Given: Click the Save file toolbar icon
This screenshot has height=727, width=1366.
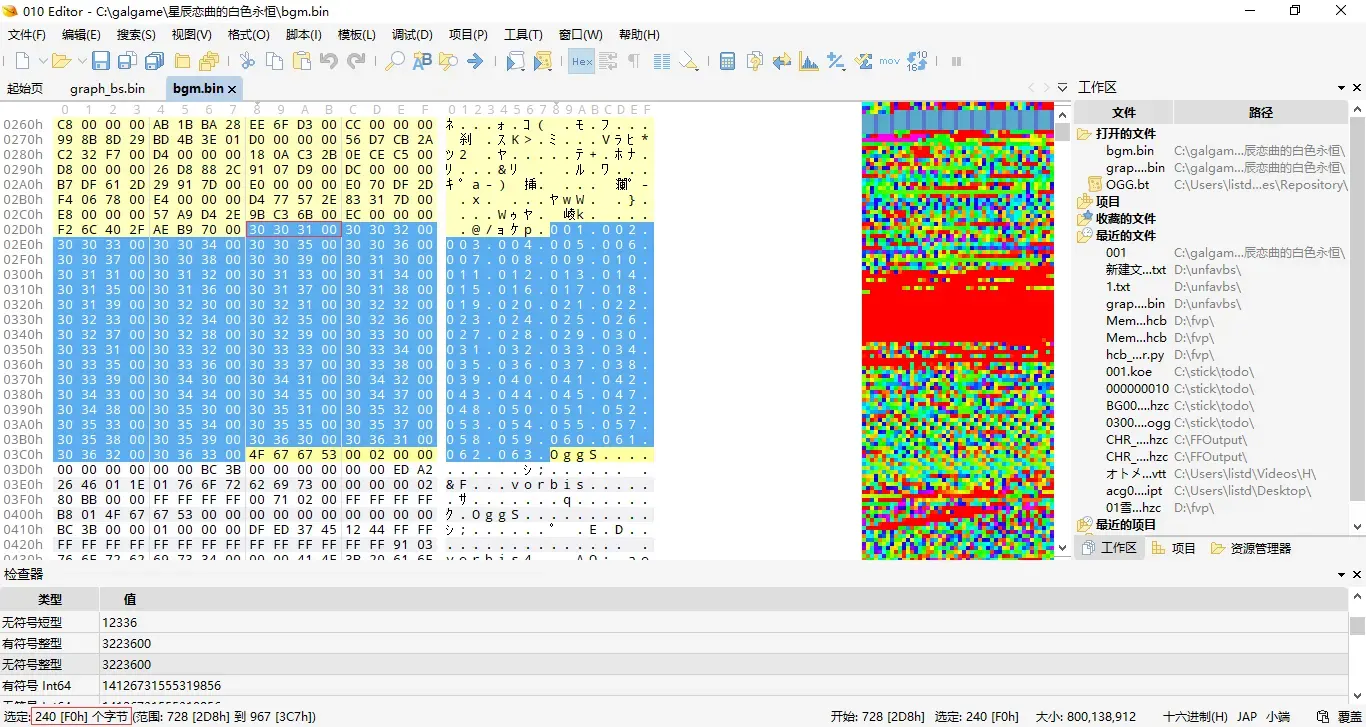Looking at the screenshot, I should (101, 61).
